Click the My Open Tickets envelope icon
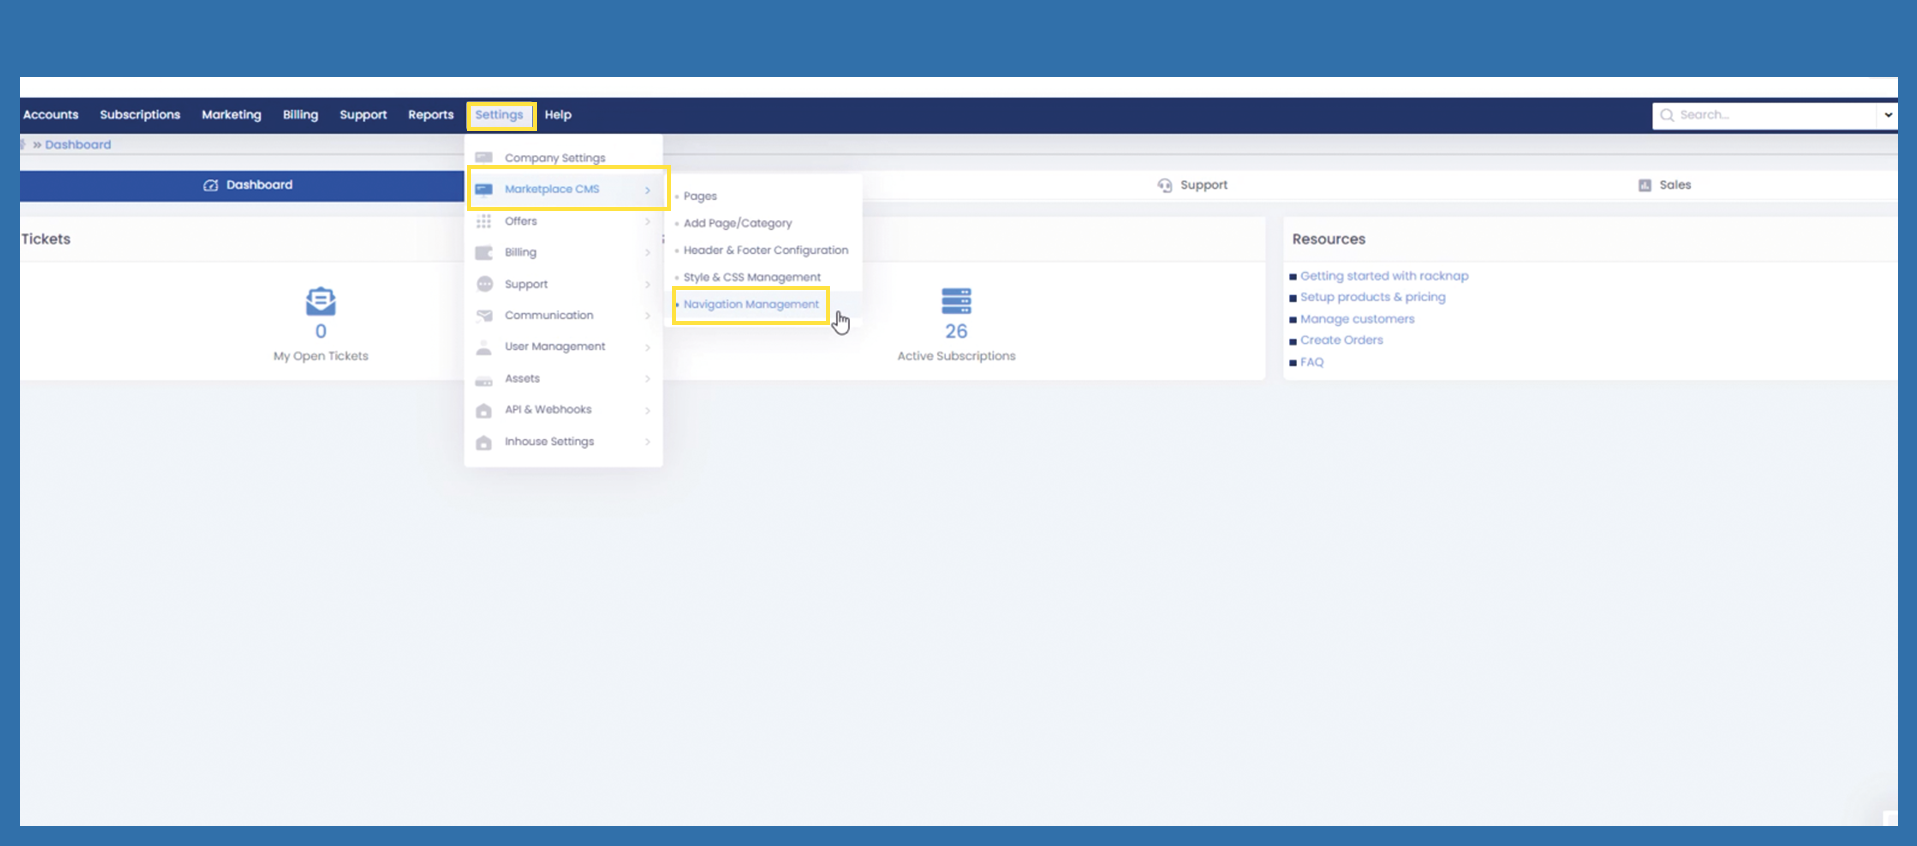The image size is (1917, 846). pyautogui.click(x=320, y=301)
